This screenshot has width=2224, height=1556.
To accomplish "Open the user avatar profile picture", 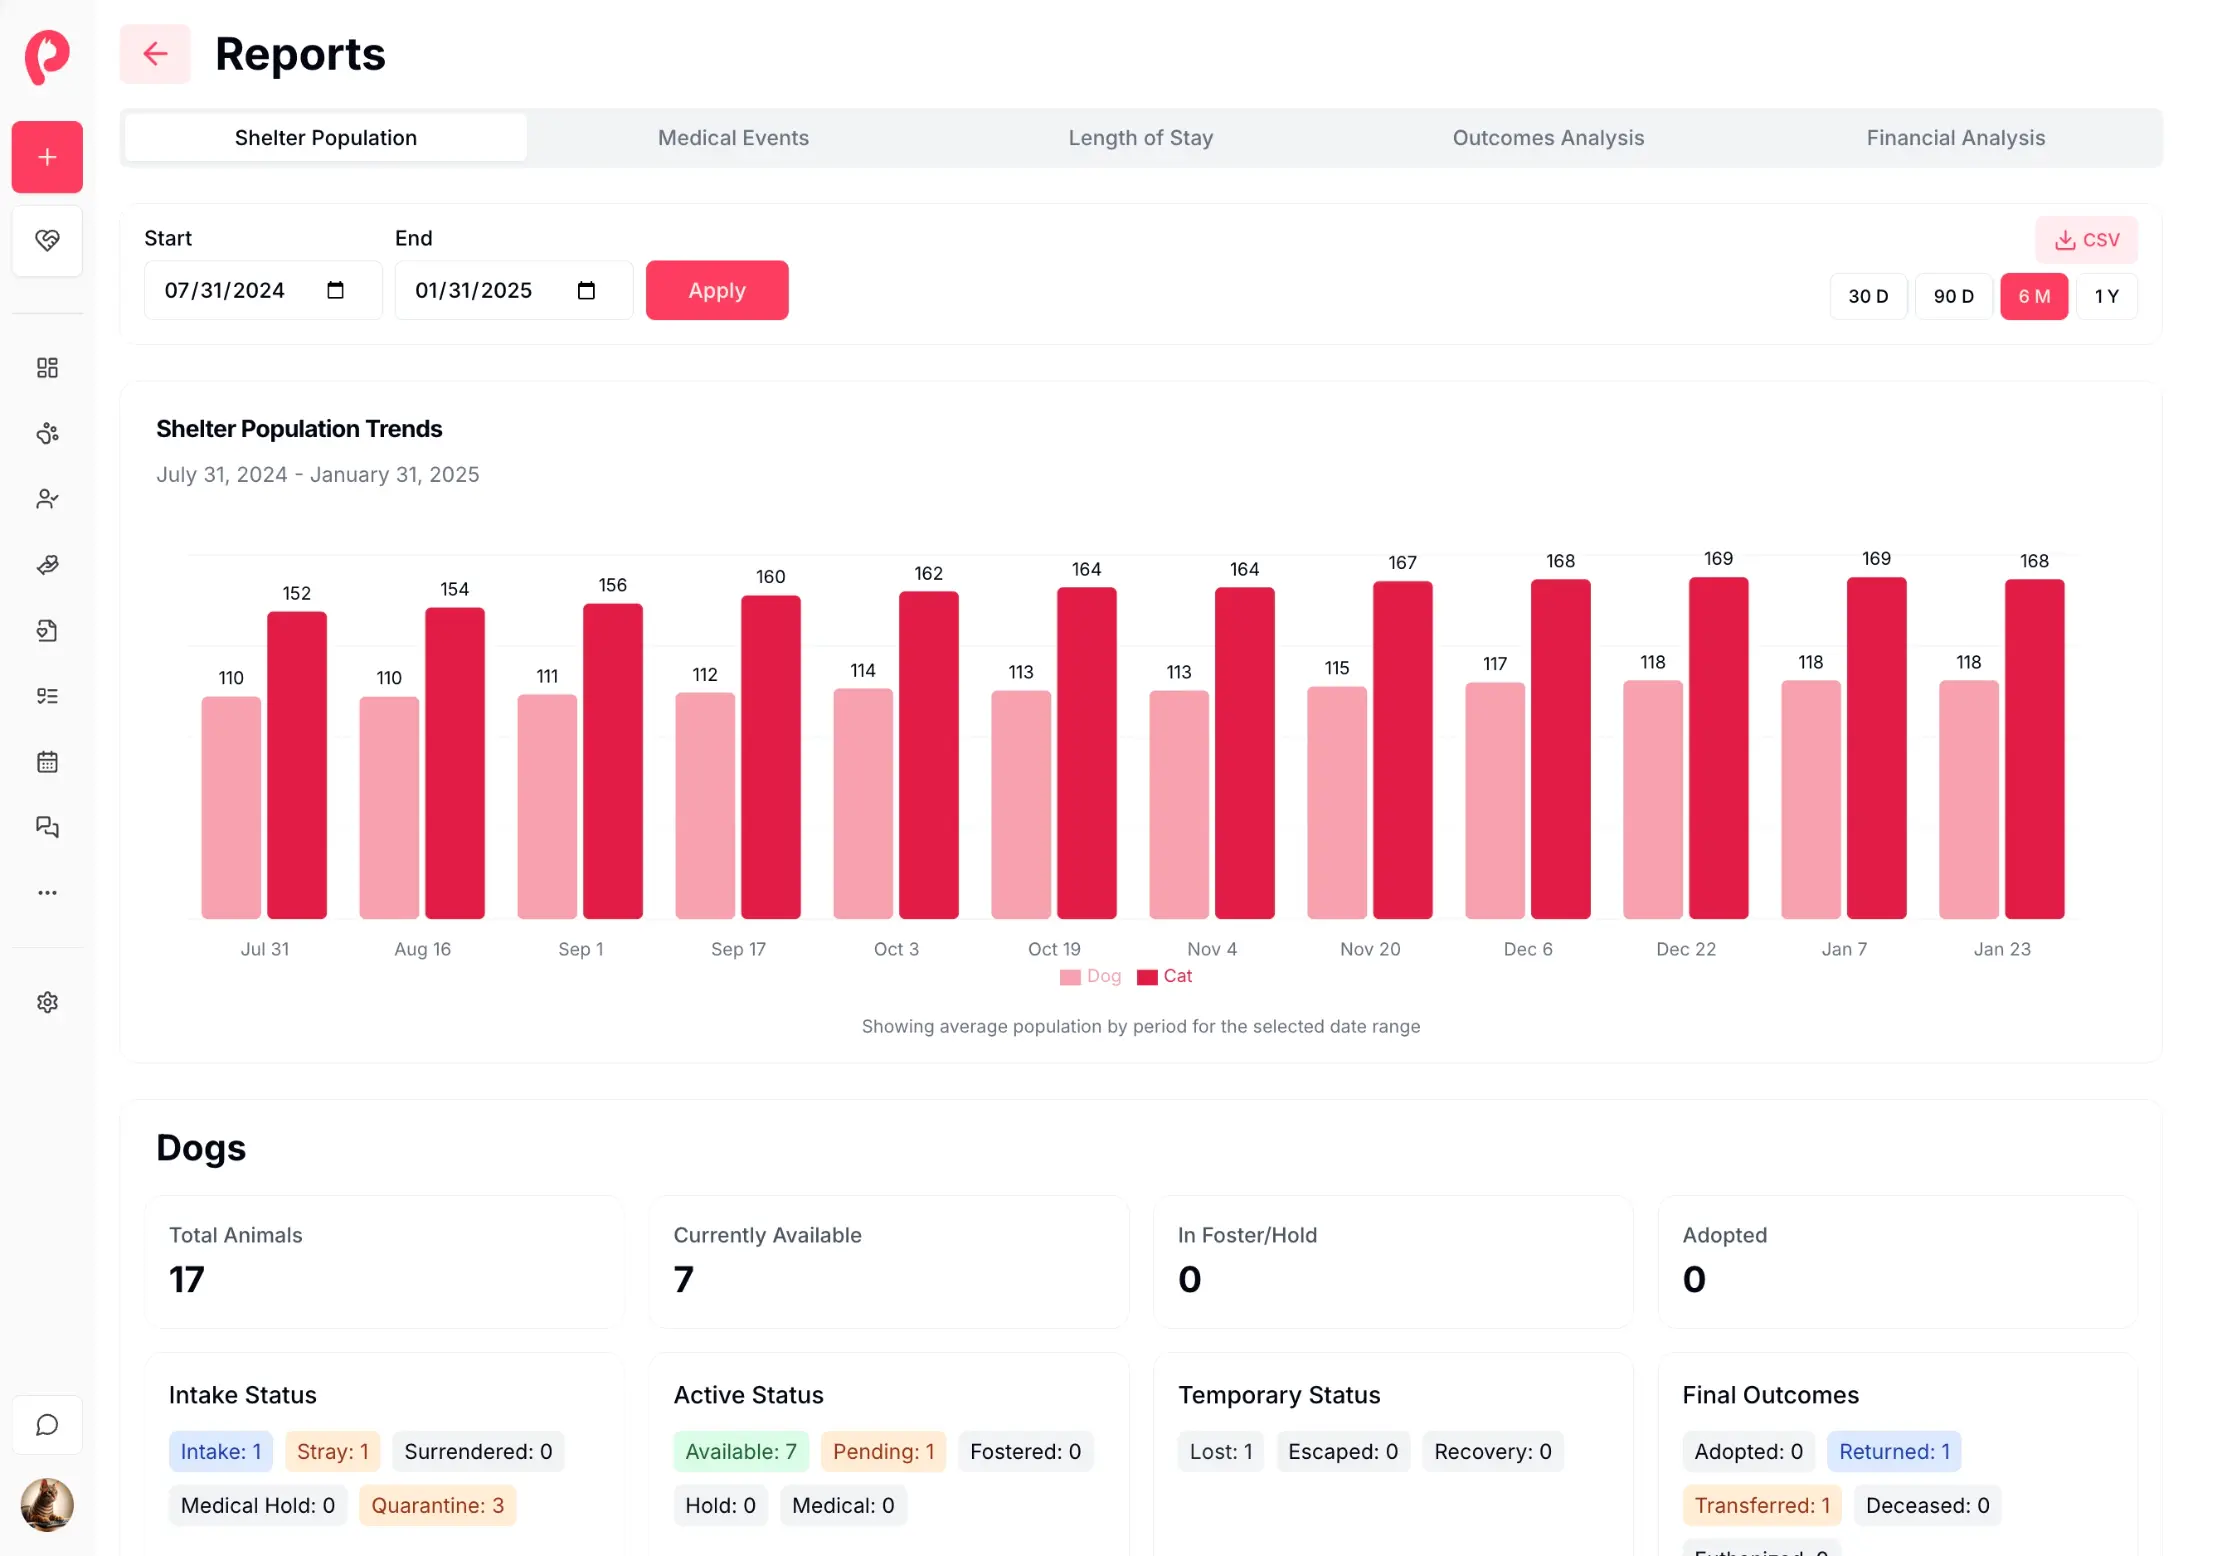I will click(x=47, y=1505).
